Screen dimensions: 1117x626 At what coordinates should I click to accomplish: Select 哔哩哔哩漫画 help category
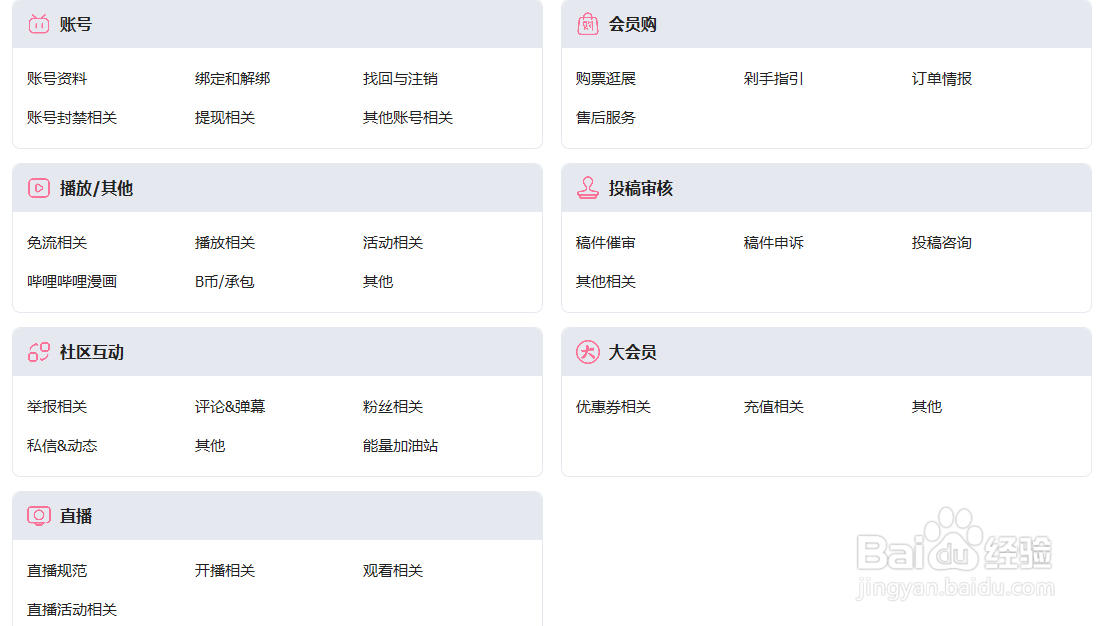(x=72, y=281)
